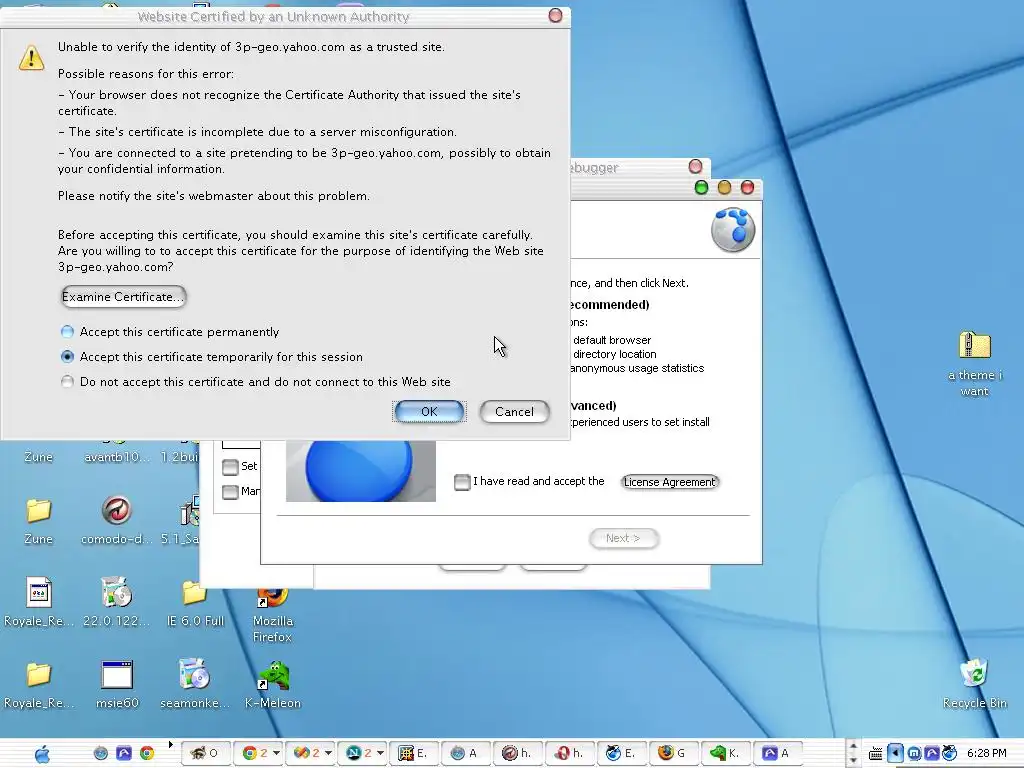Click OK in the certificate warning dialog

[429, 411]
